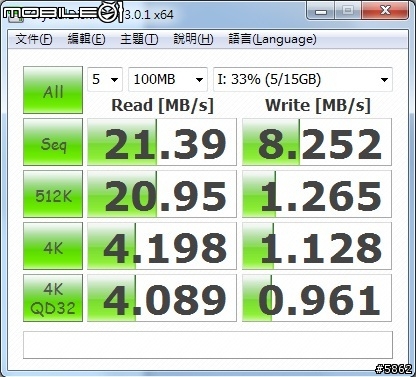Screen dimensions: 416x377
Task: Start the Seq benchmark test
Action: [53, 142]
